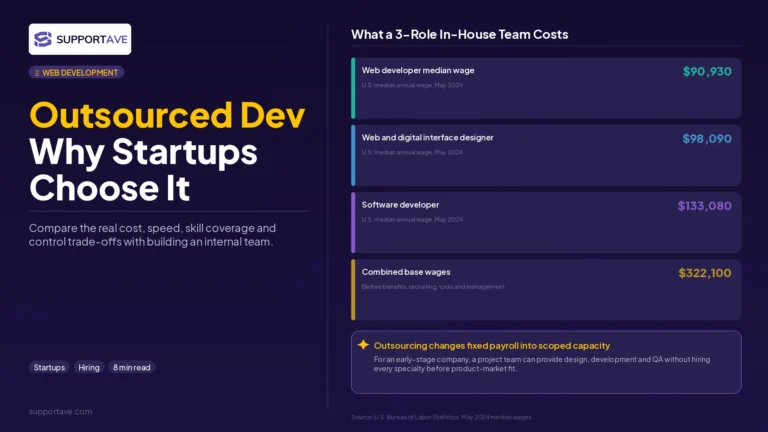768x432 pixels.
Task: Click the Supportave logo
Action: pos(80,39)
